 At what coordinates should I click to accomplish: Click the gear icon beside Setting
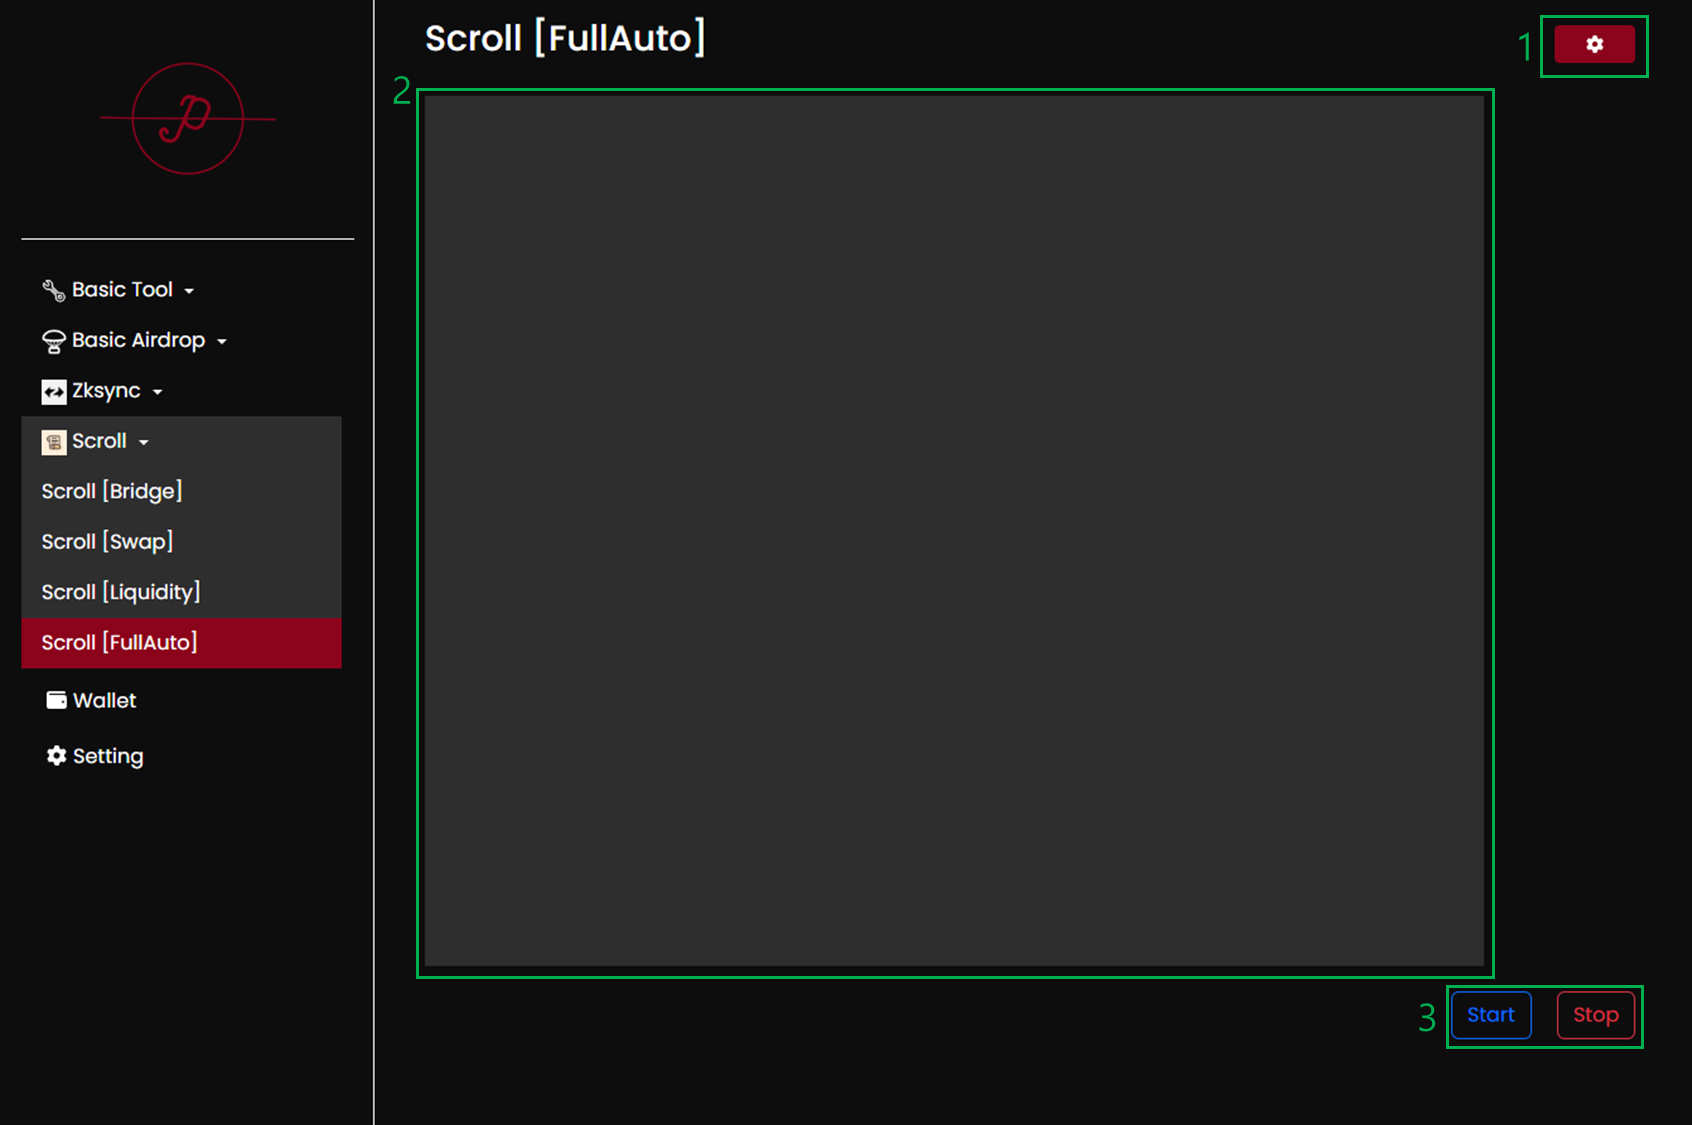(56, 756)
